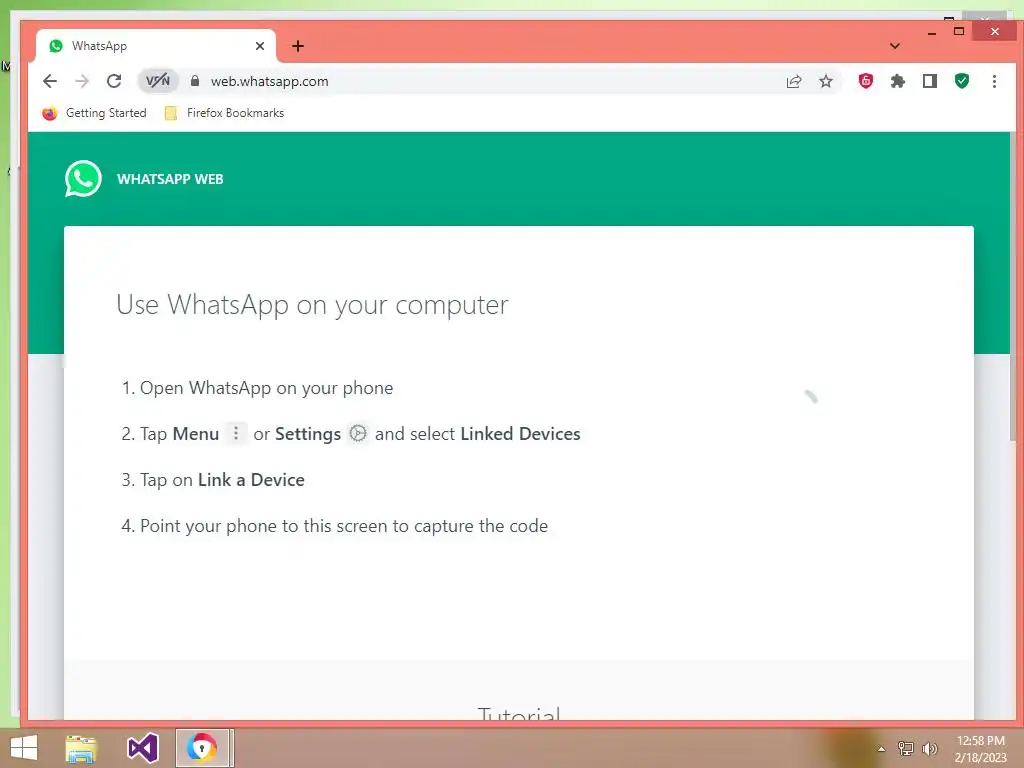1024x768 pixels.
Task: Open the Extensions puzzle icon
Action: 898,81
